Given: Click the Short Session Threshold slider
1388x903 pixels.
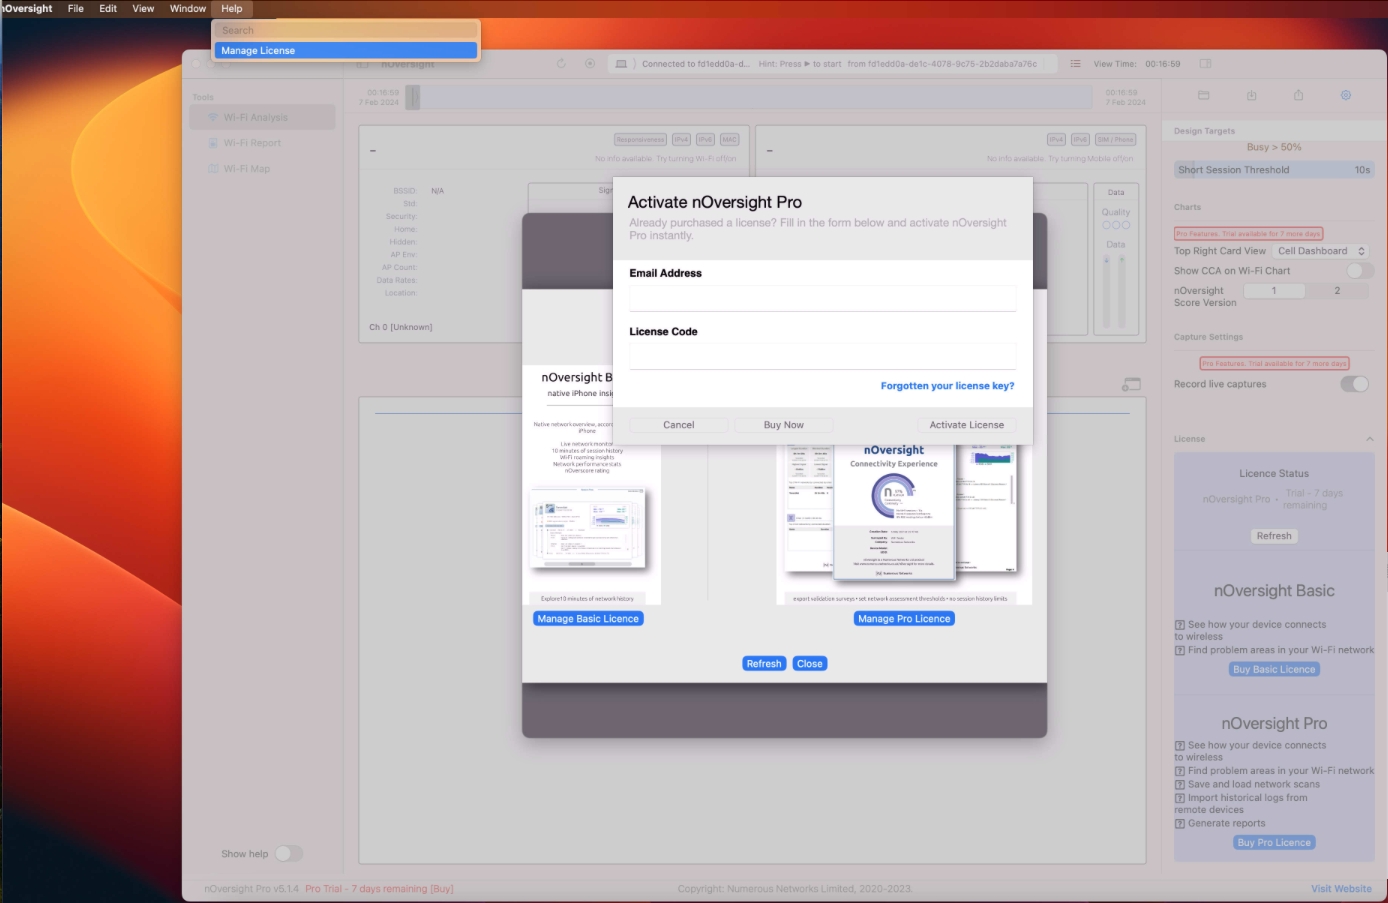Looking at the screenshot, I should tap(1273, 170).
